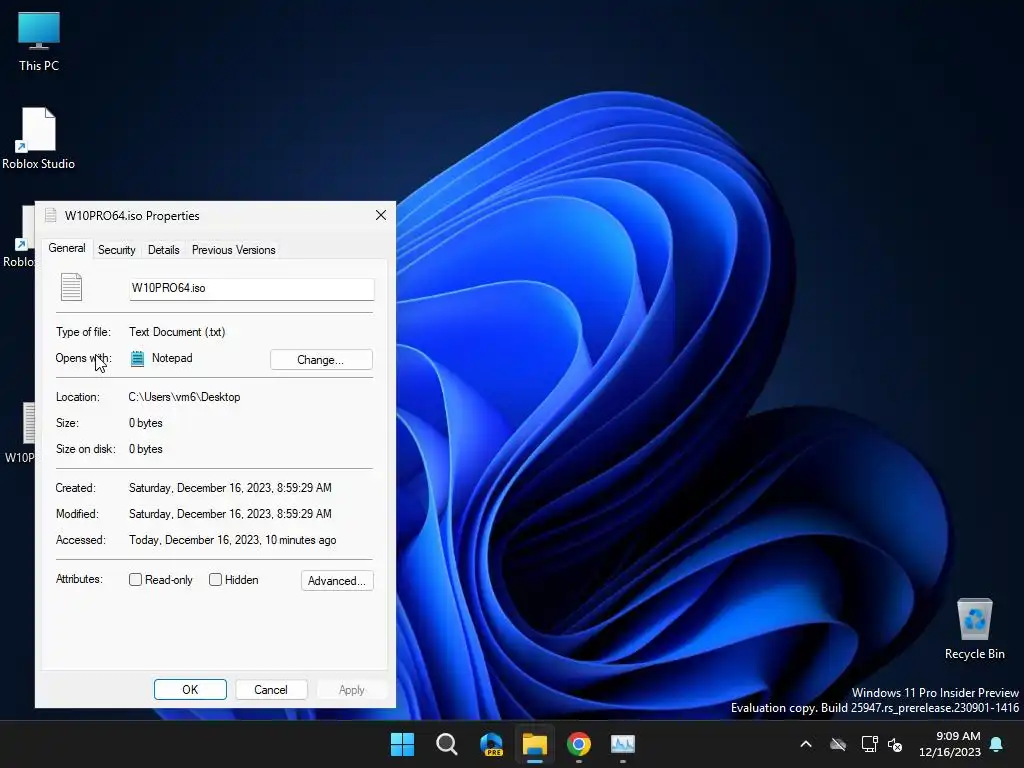1024x768 pixels.
Task: Open the Windows Start menu
Action: [x=402, y=744]
